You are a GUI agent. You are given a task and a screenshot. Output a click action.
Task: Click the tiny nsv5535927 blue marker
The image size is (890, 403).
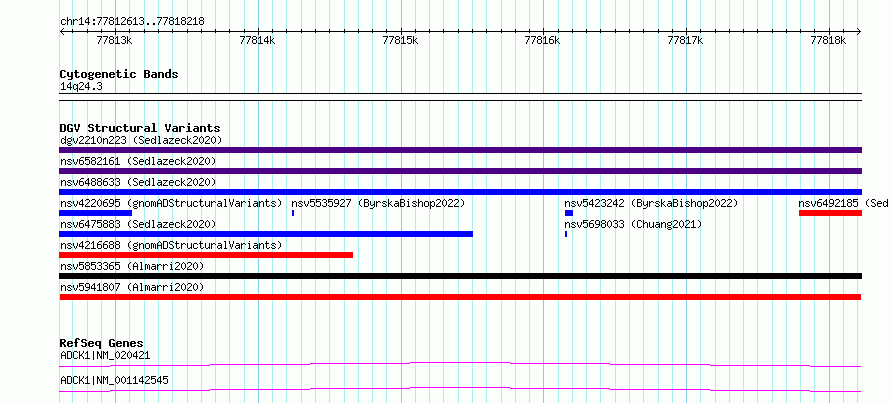point(293,213)
